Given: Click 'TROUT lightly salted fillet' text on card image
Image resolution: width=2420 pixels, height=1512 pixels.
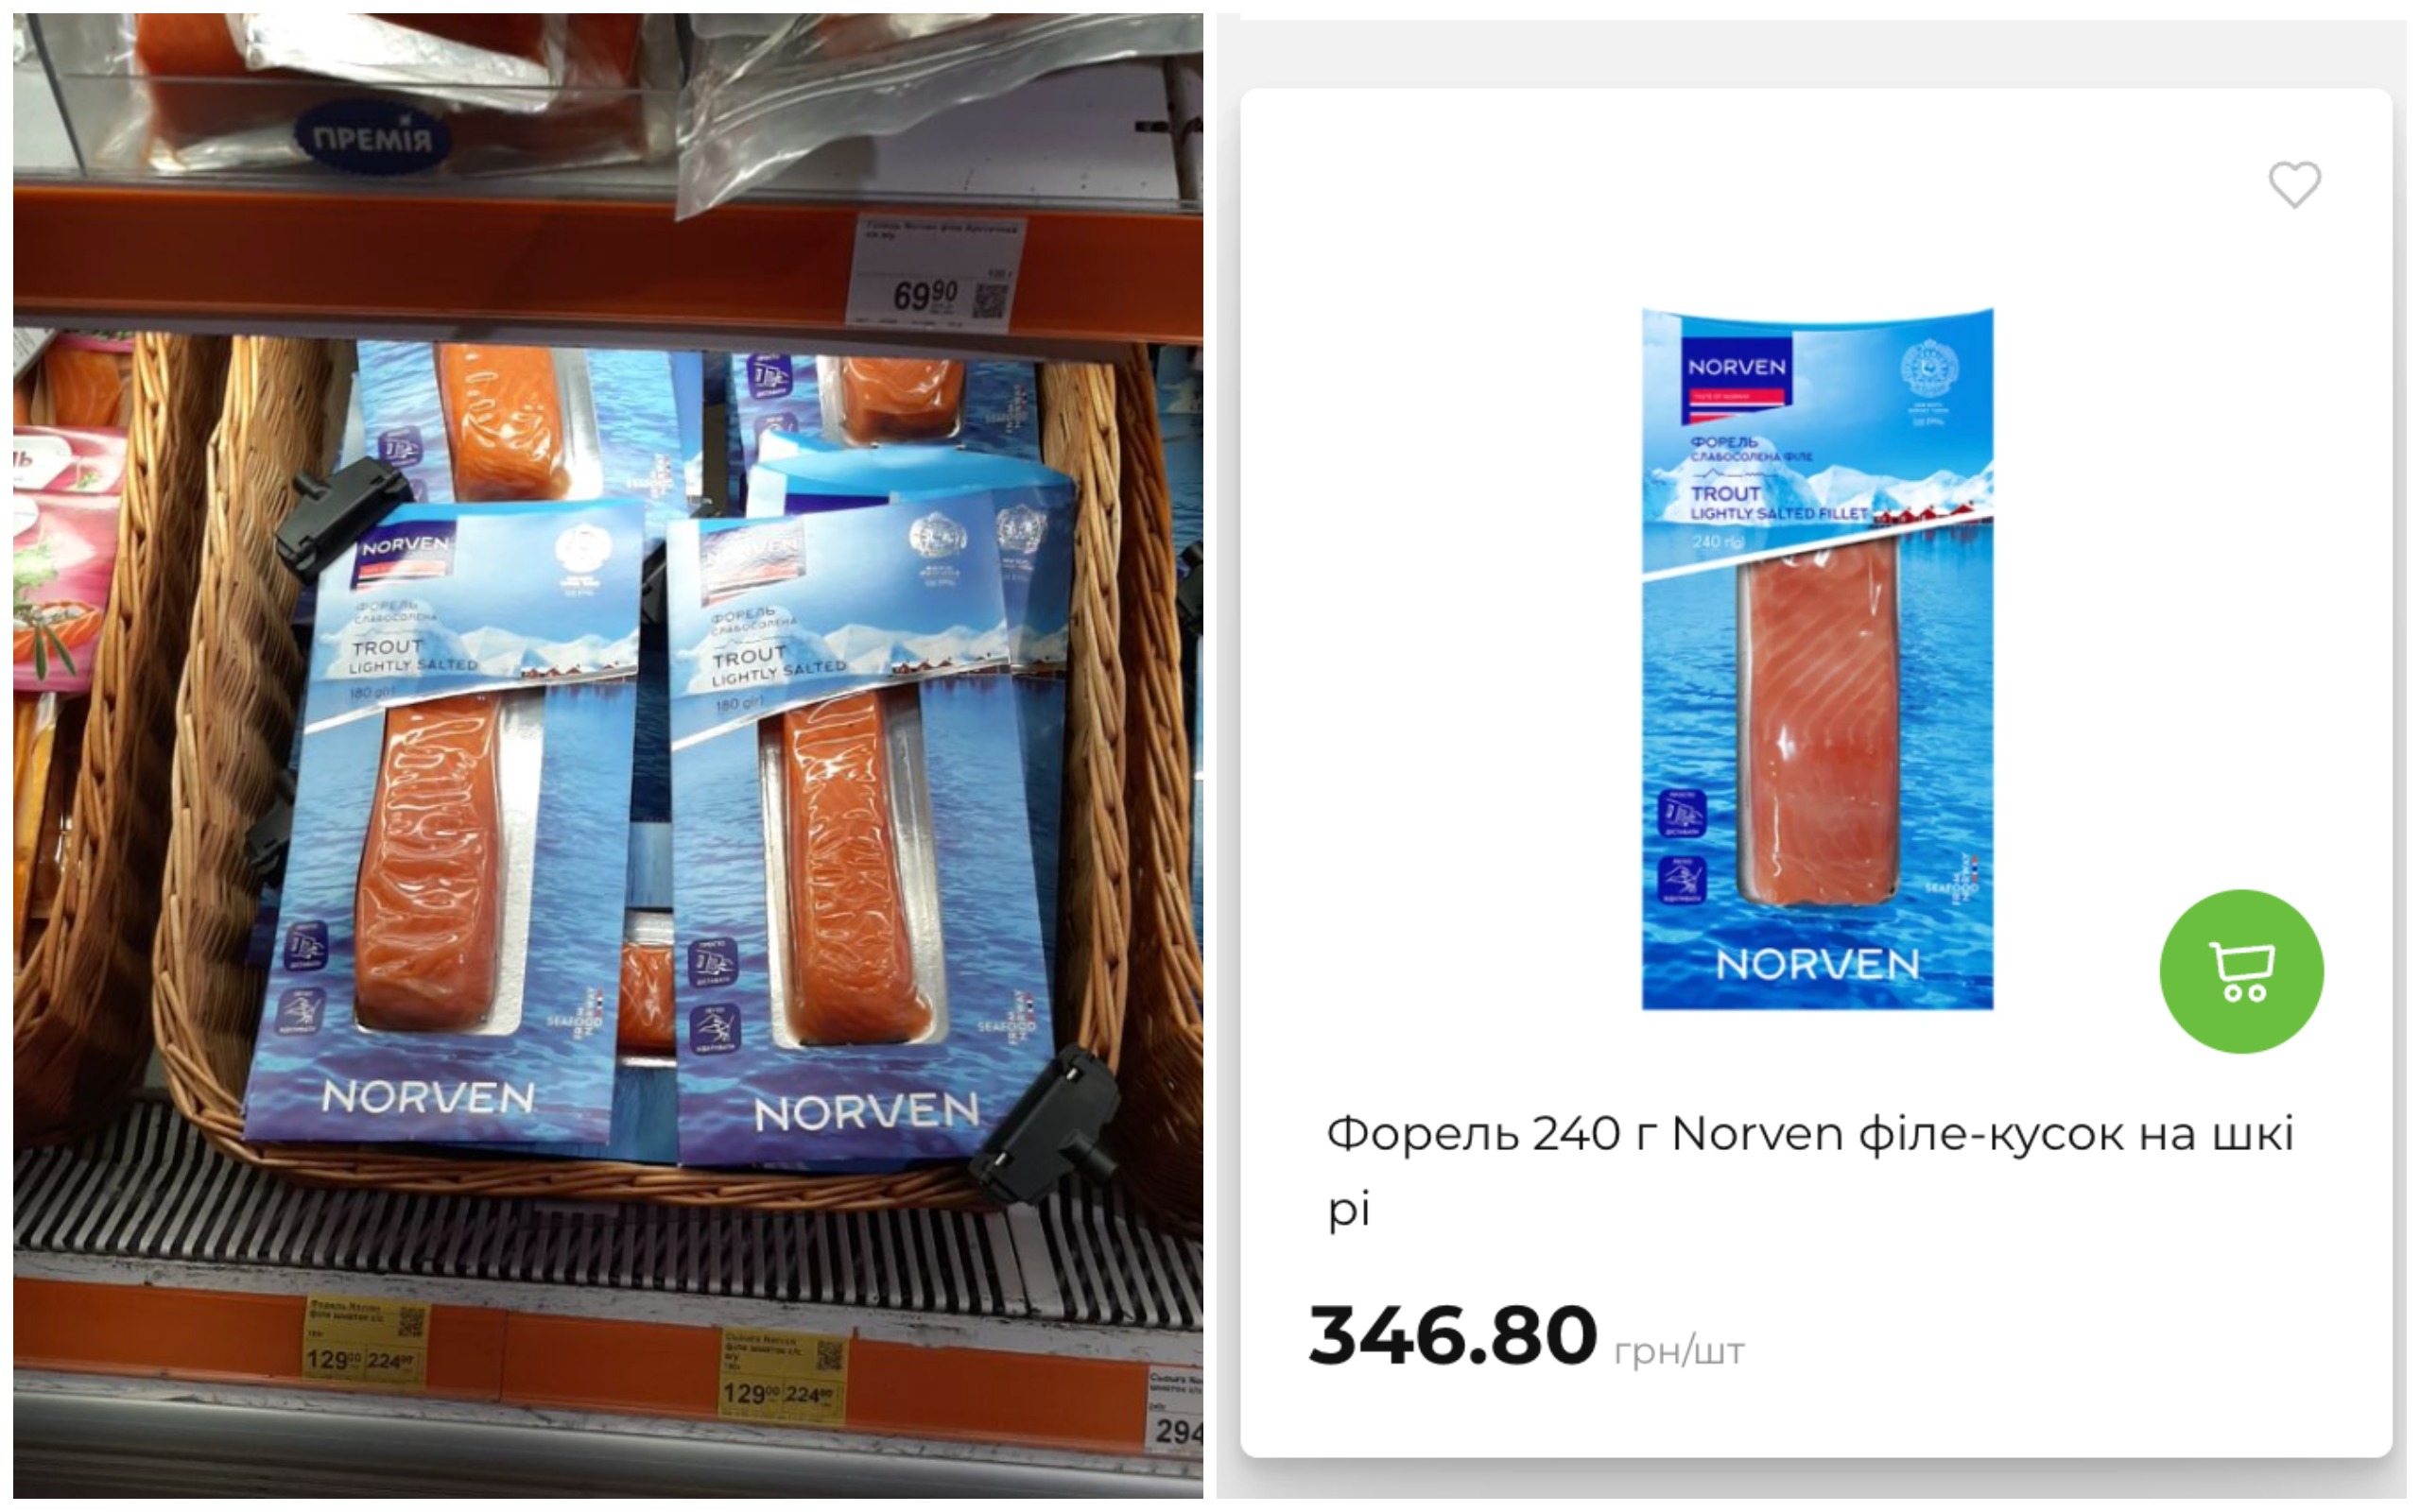Looking at the screenshot, I should point(1778,503).
